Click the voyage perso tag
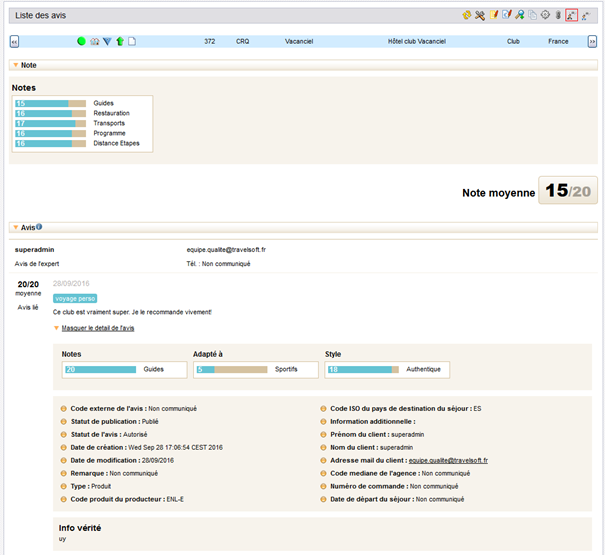 (x=74, y=298)
